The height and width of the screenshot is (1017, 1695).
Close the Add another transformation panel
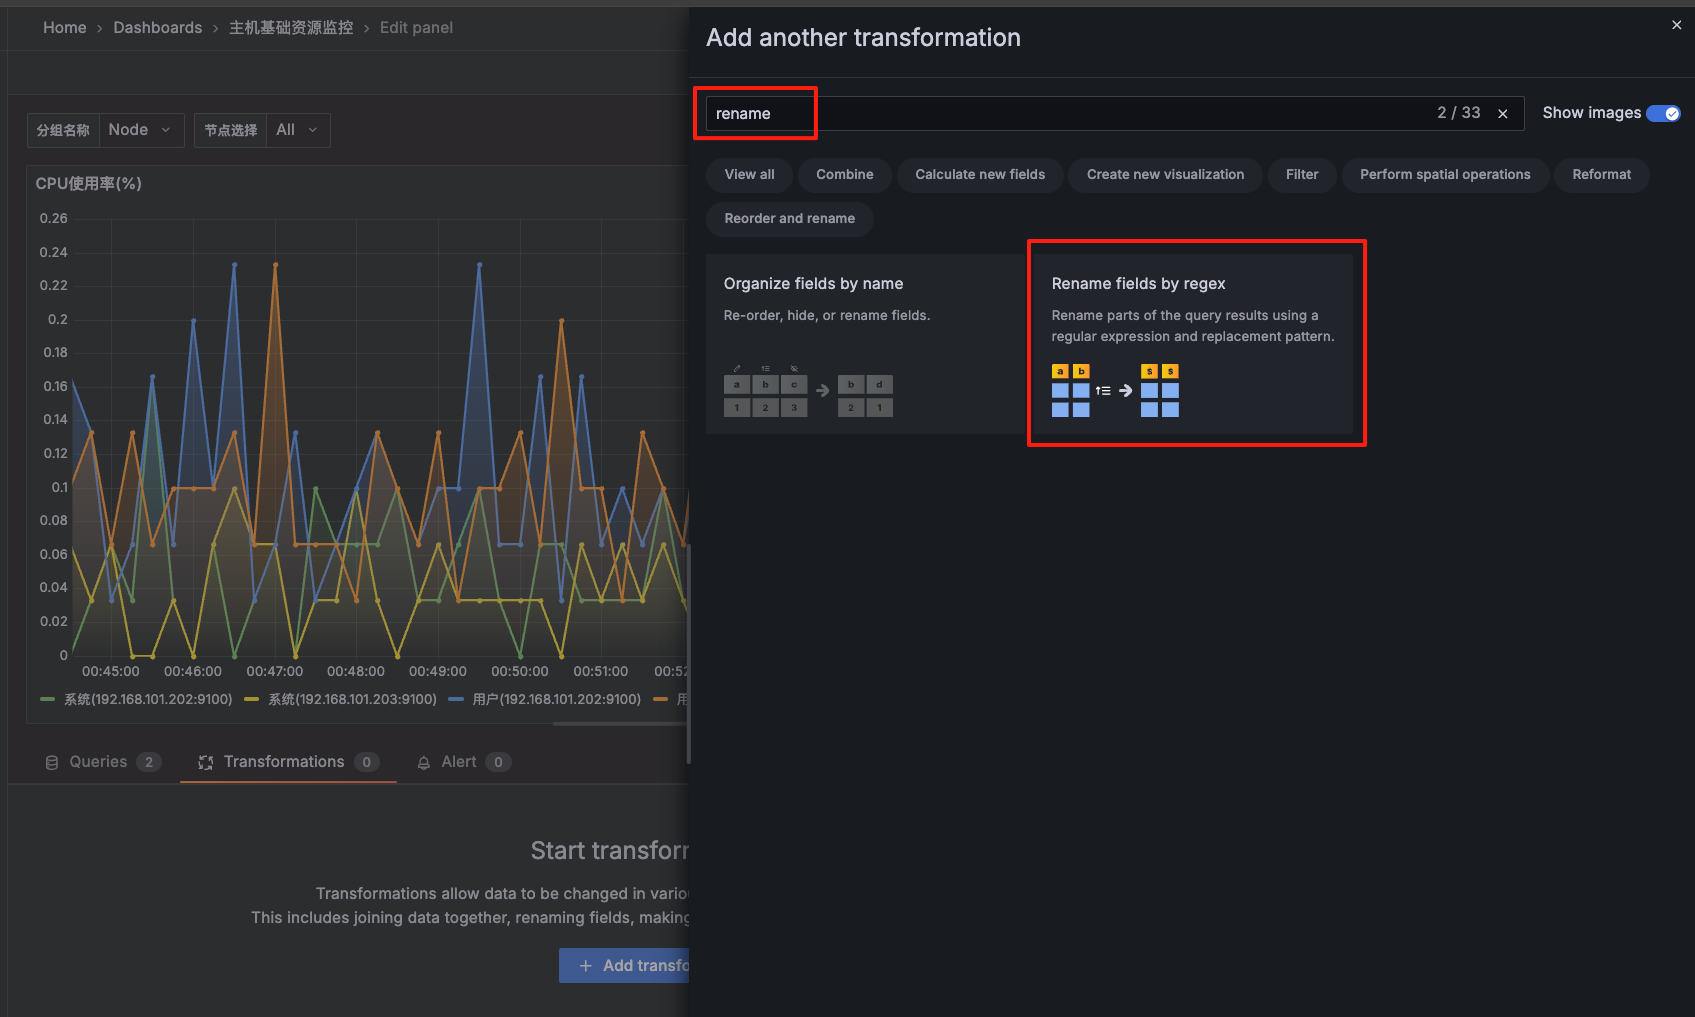[x=1676, y=24]
